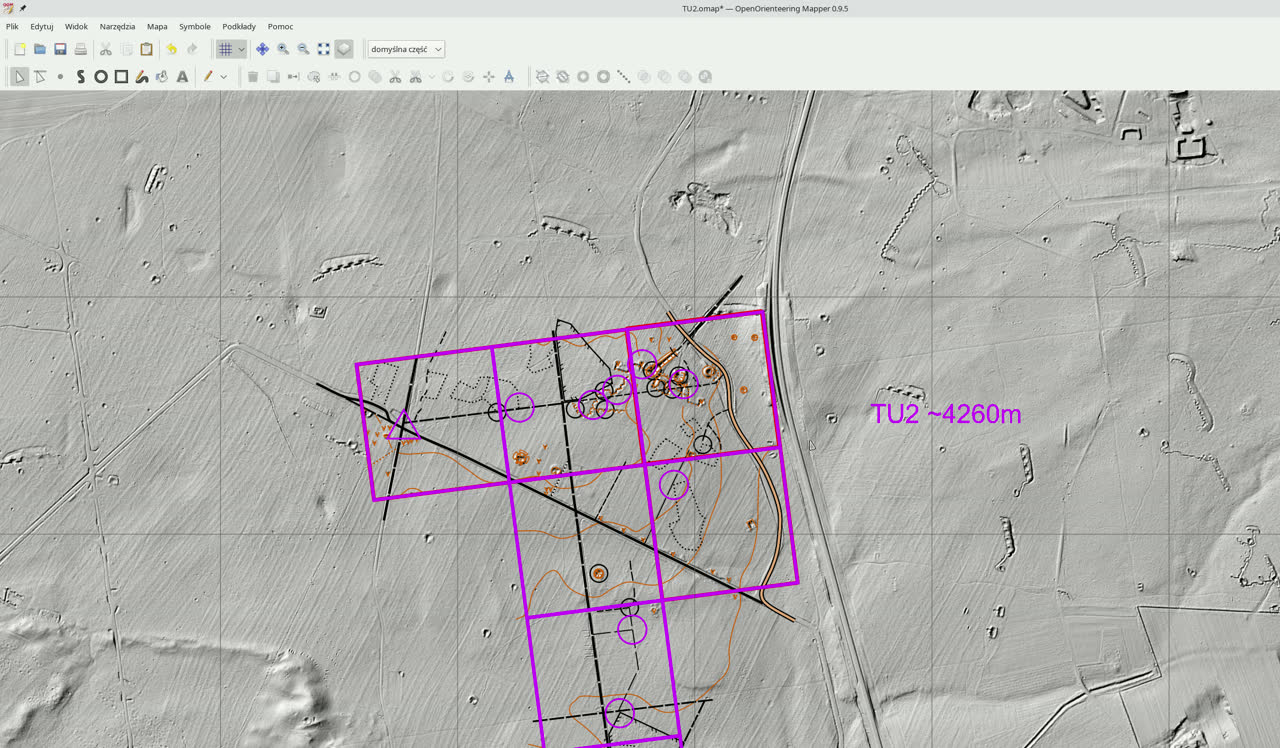This screenshot has width=1280, height=748.
Task: Select the Scale objects arrows tool
Action: click(488, 76)
